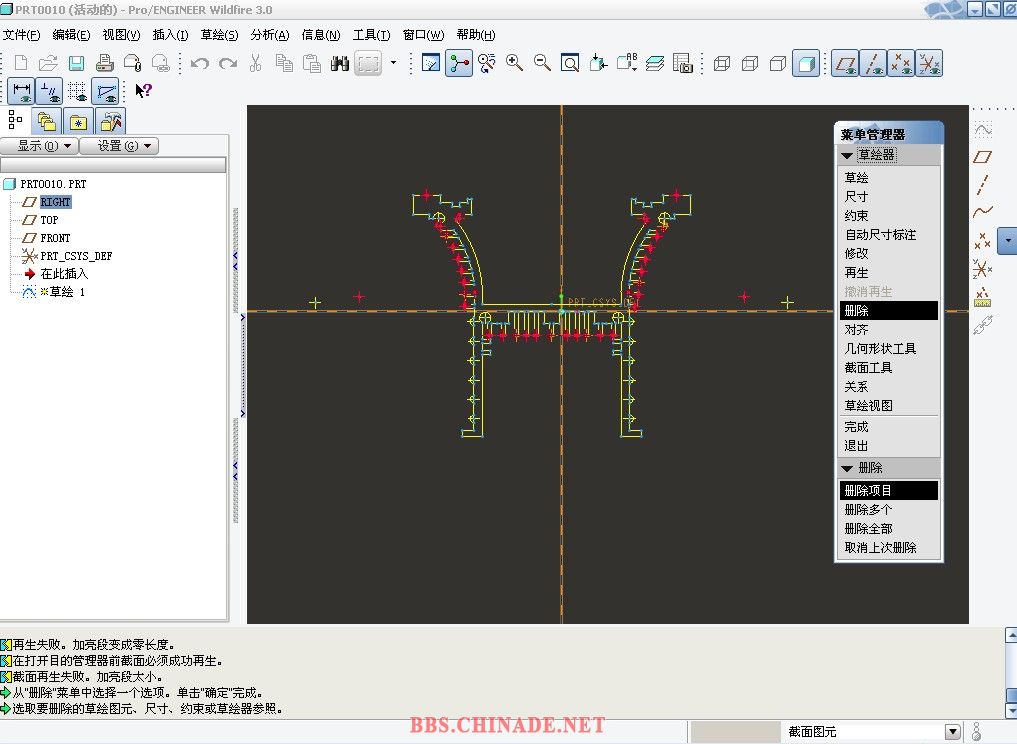This screenshot has width=1017, height=744.
Task: Click the Reorient view icon
Action: point(598,63)
